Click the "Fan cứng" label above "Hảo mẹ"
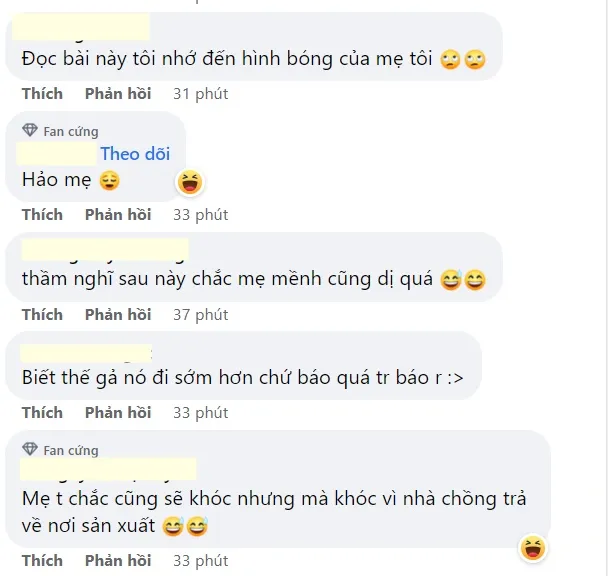Screen dimensions: 608x576 71,131
